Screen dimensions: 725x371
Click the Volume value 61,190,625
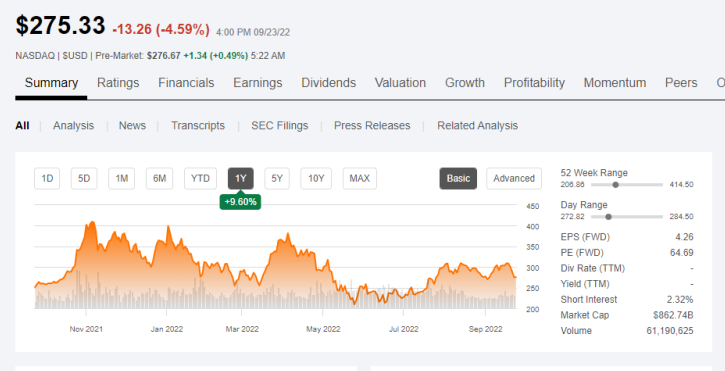(x=670, y=331)
